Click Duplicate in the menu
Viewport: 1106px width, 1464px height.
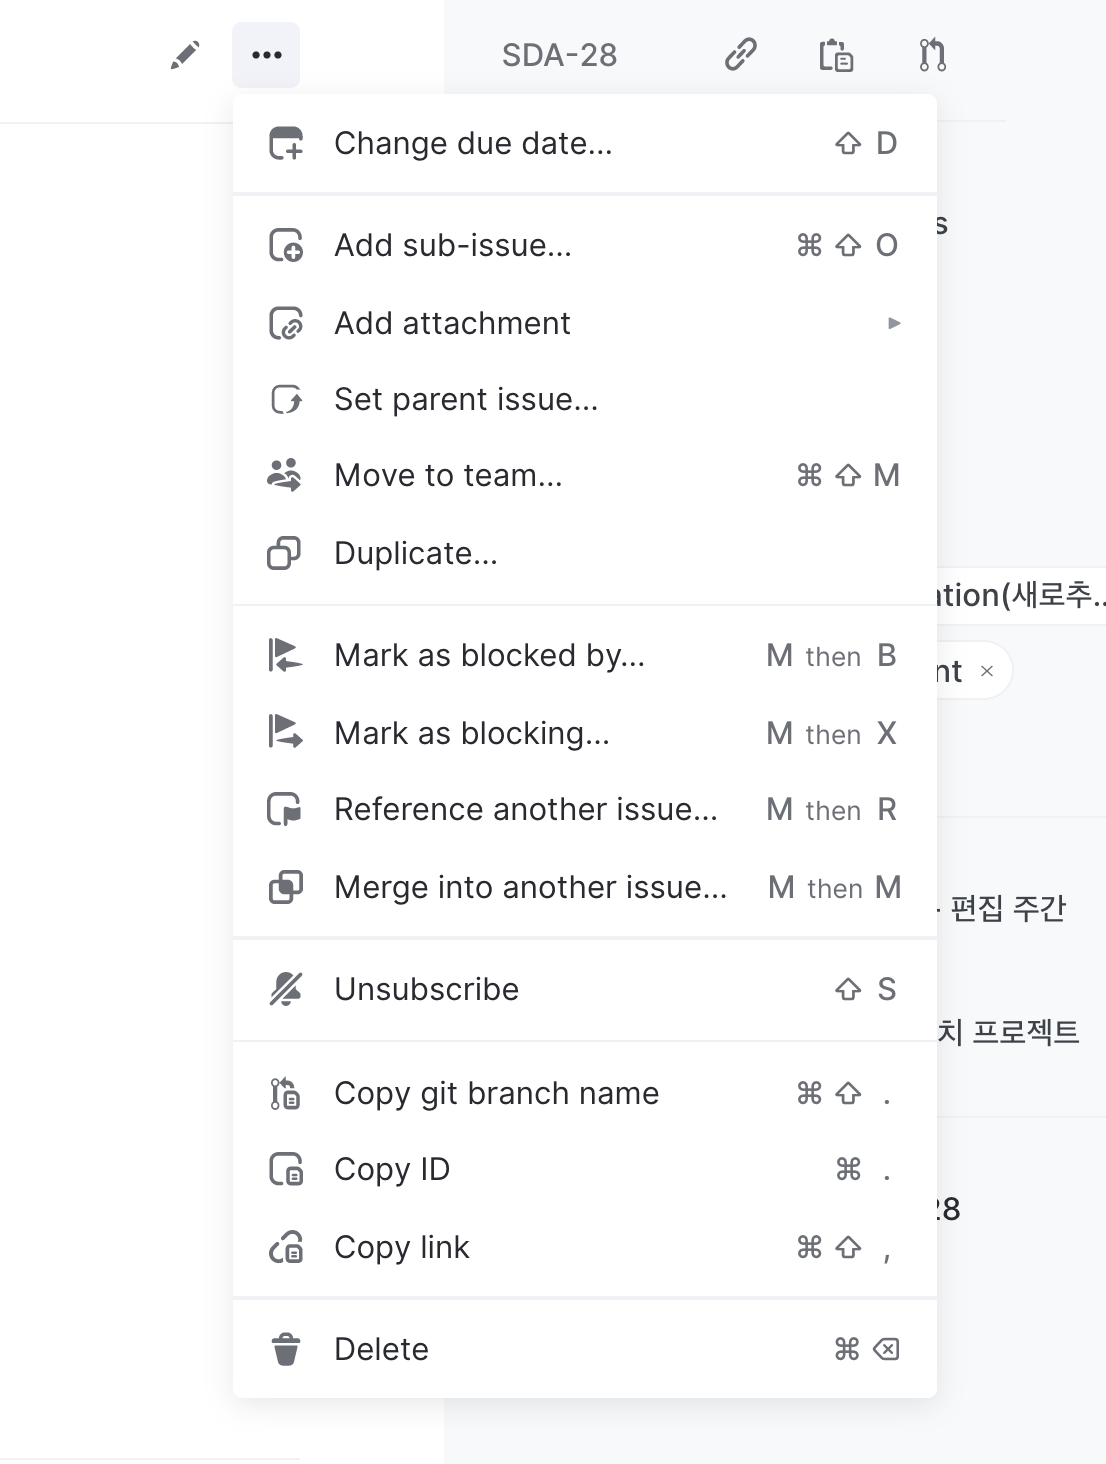(415, 554)
